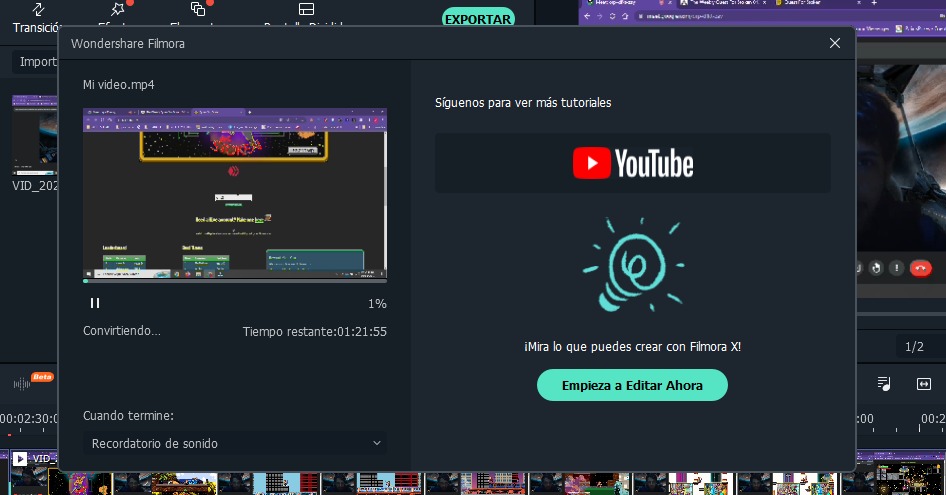Click the 'Empieza a Editar Ahora' button
The width and height of the screenshot is (946, 495).
pos(632,385)
